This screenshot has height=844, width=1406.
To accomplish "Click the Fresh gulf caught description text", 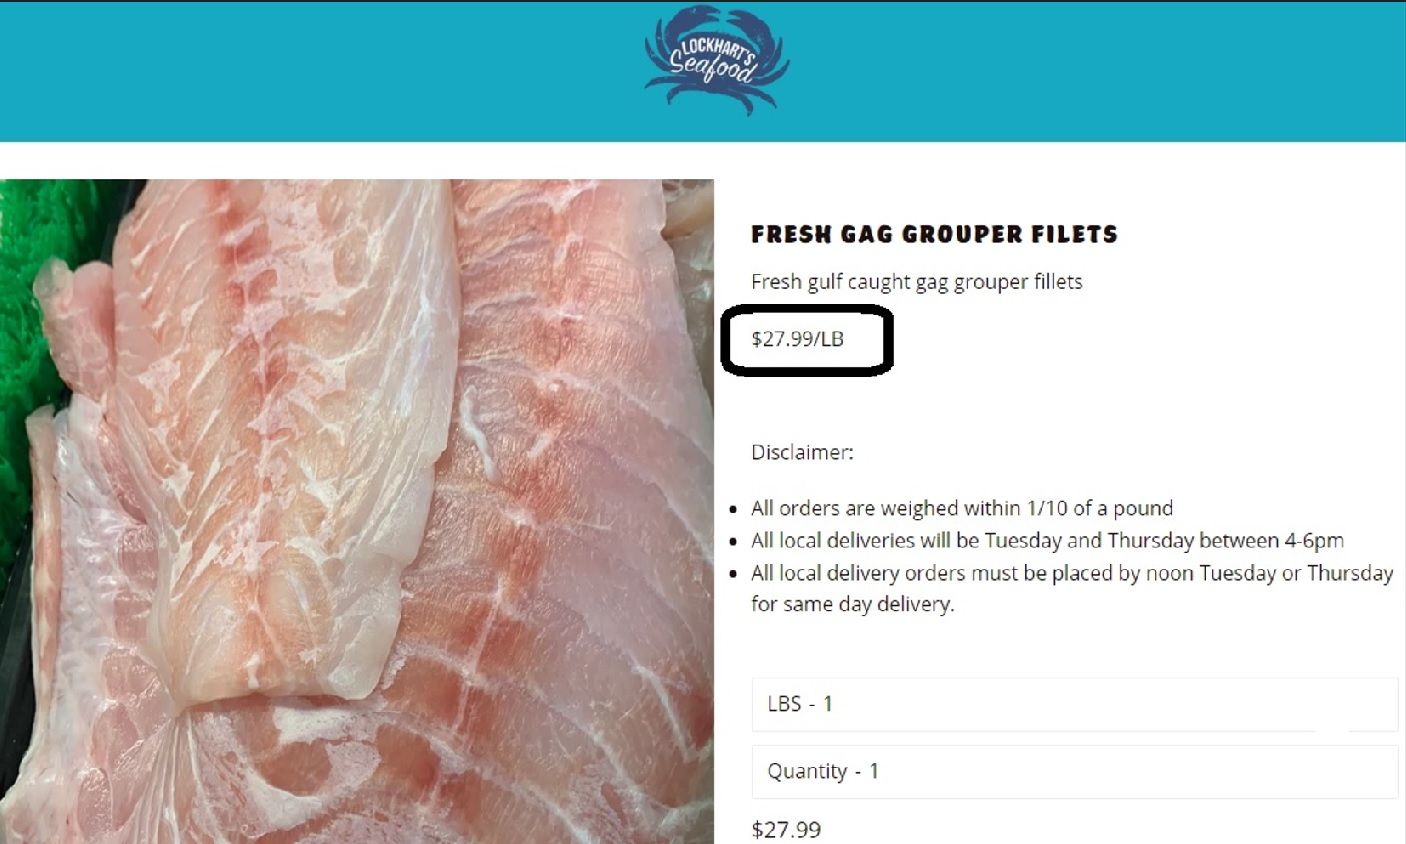I will point(917,282).
